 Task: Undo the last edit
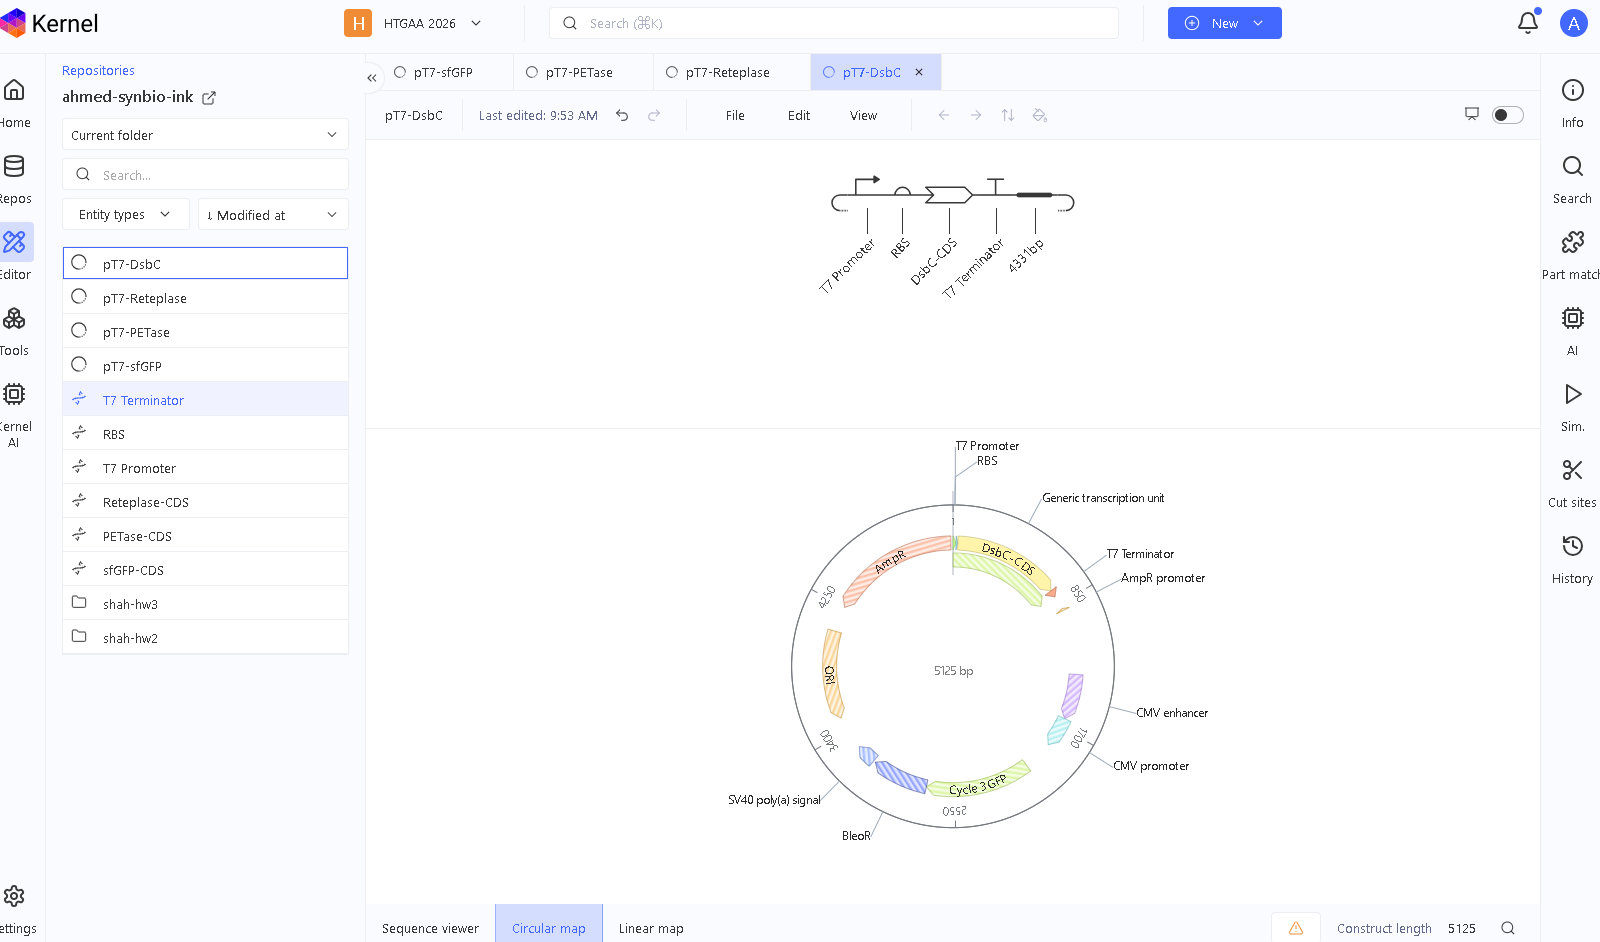click(x=622, y=115)
